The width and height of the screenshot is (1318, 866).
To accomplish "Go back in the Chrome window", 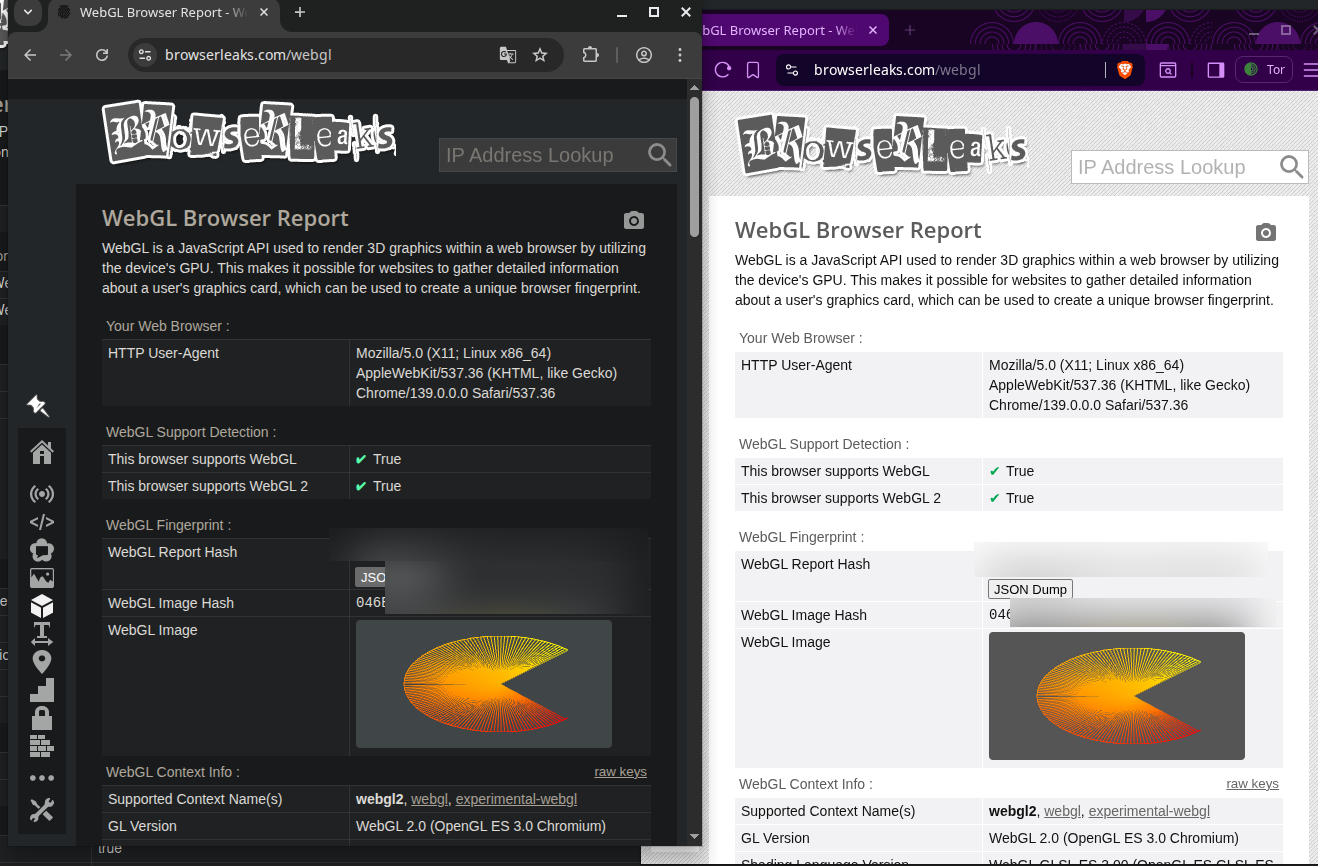I will tap(30, 55).
